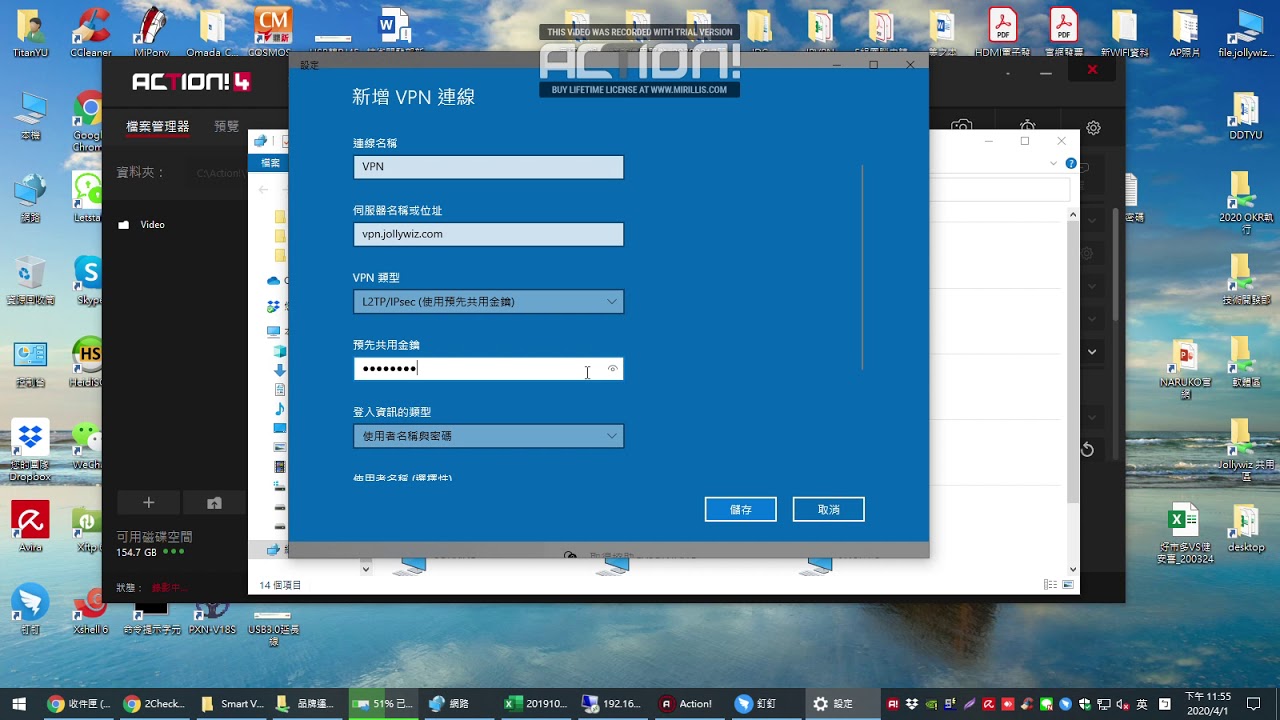Click the add folder plus button in Action!
This screenshot has width=1280, height=720.
(x=148, y=502)
